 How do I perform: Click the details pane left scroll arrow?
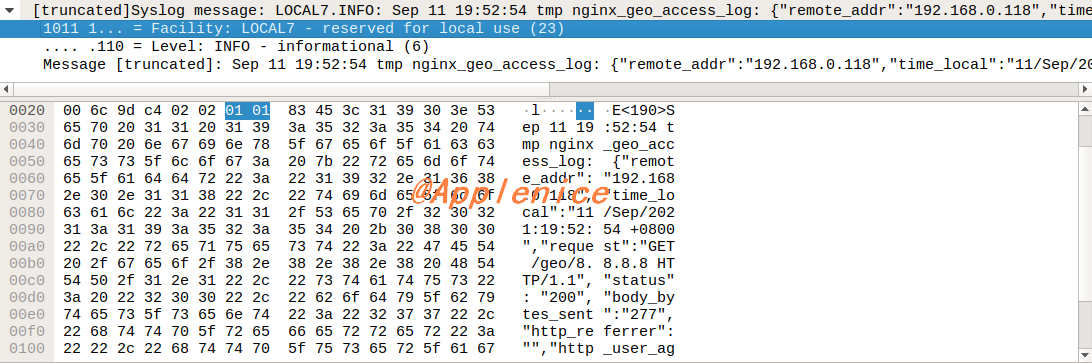coord(6,89)
